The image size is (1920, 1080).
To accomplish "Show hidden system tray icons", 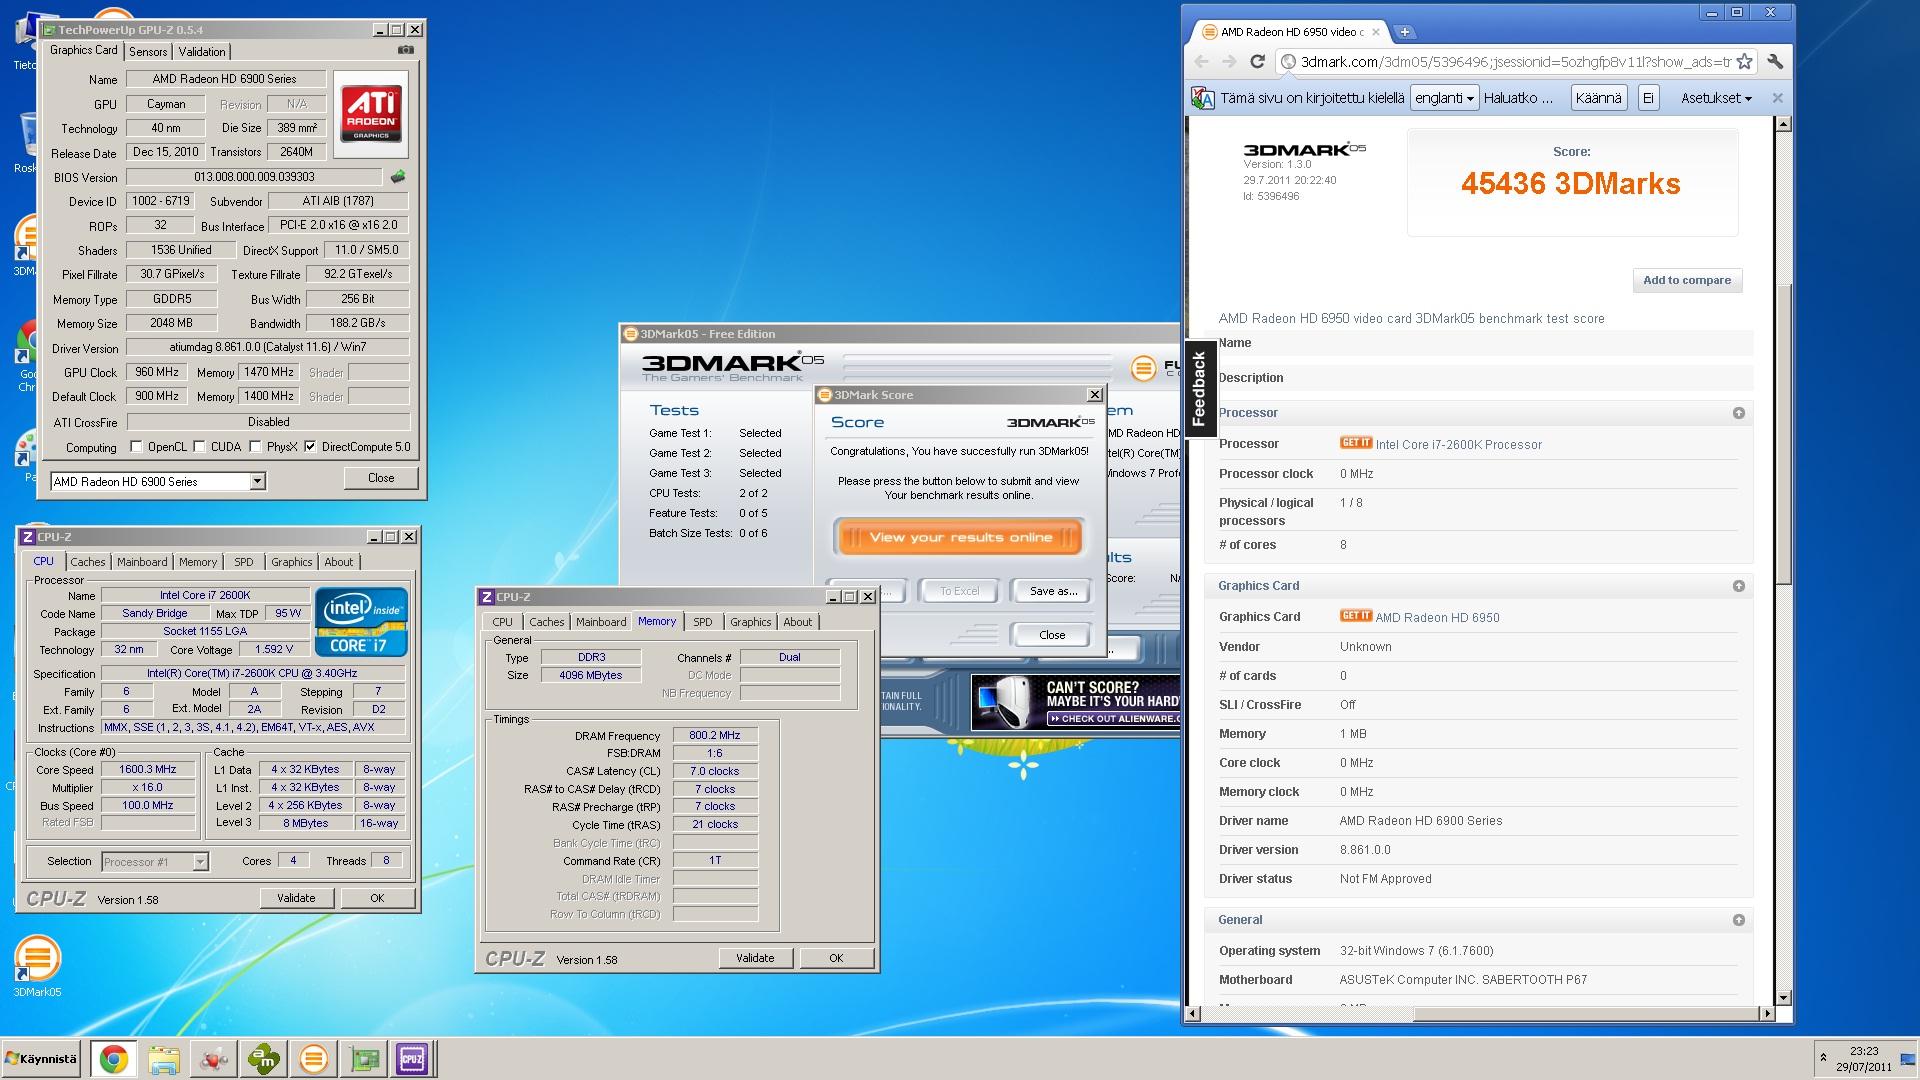I will [1823, 1057].
